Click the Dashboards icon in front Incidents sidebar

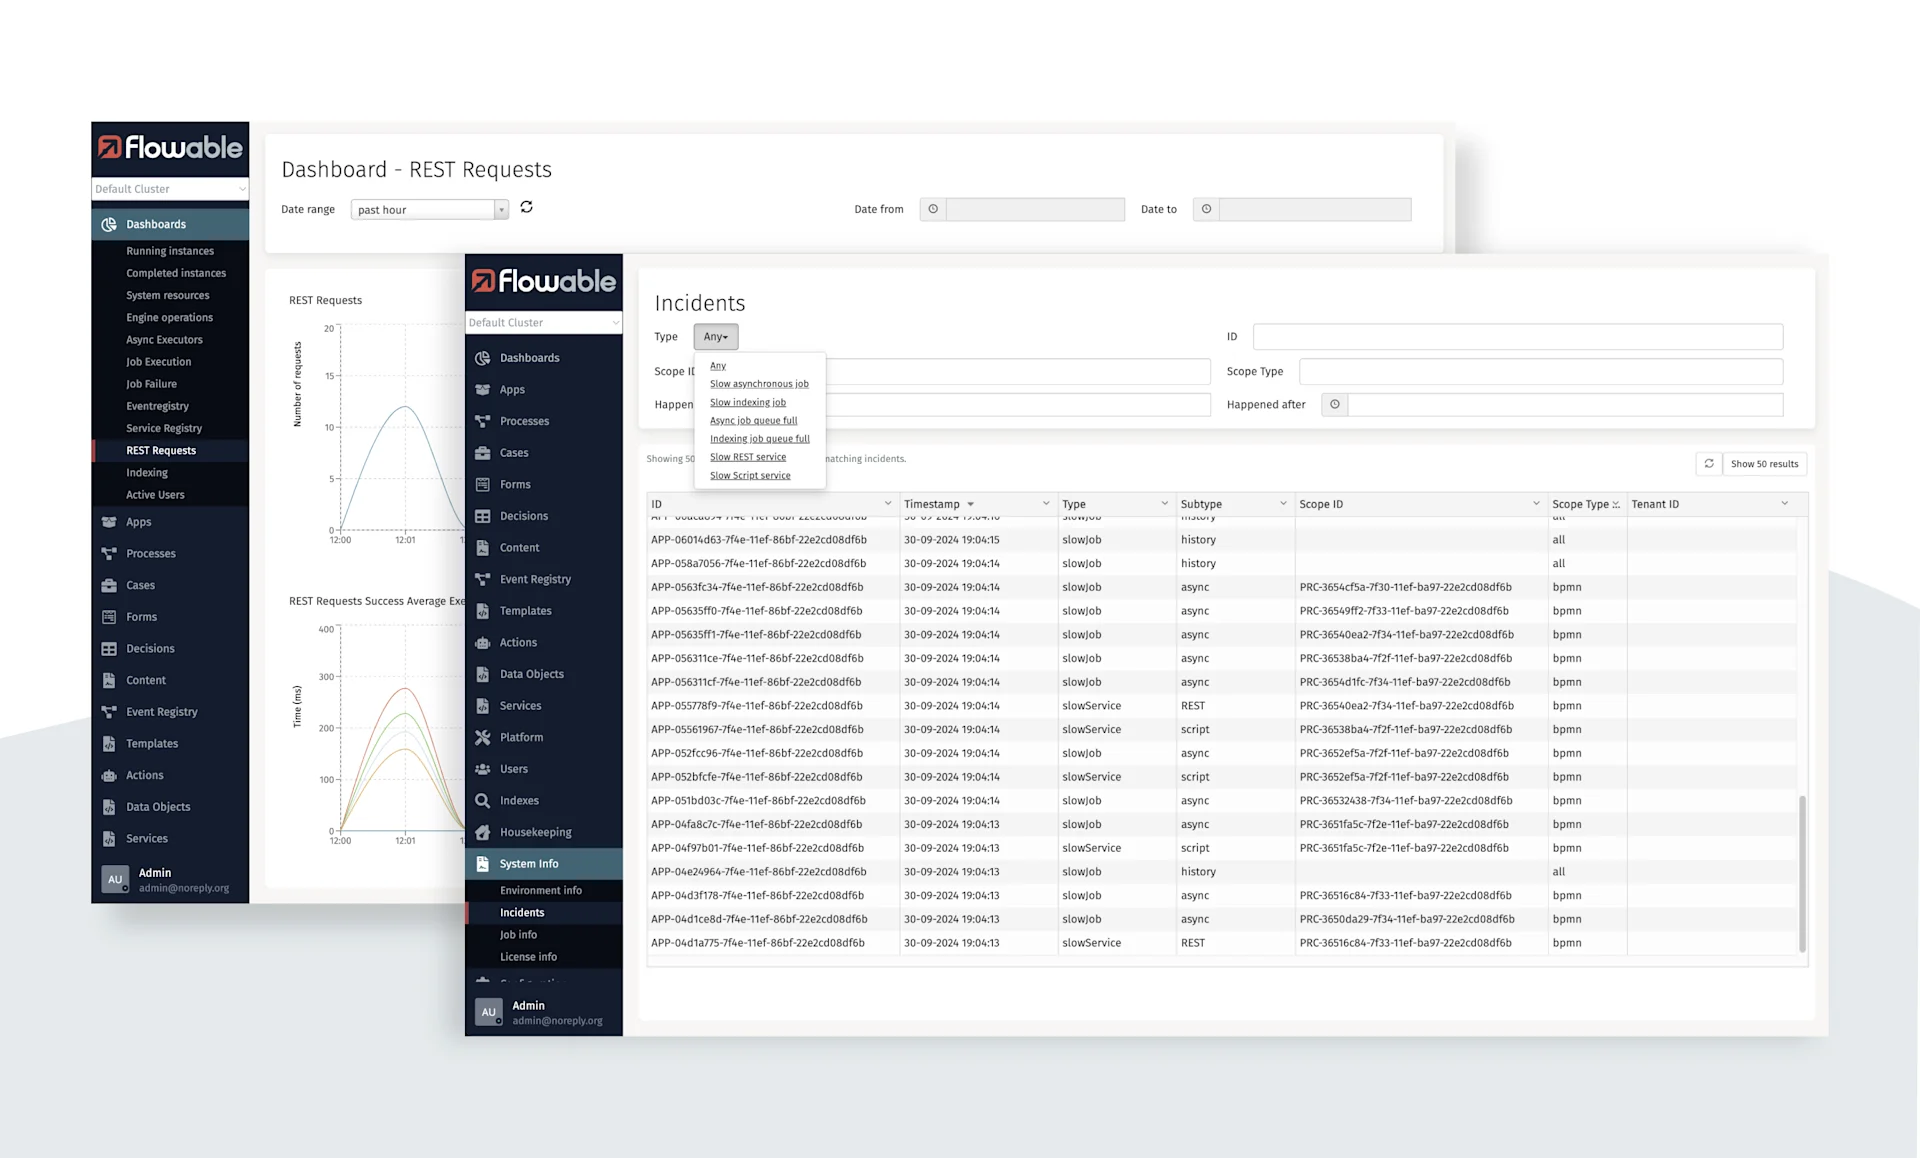tap(483, 358)
